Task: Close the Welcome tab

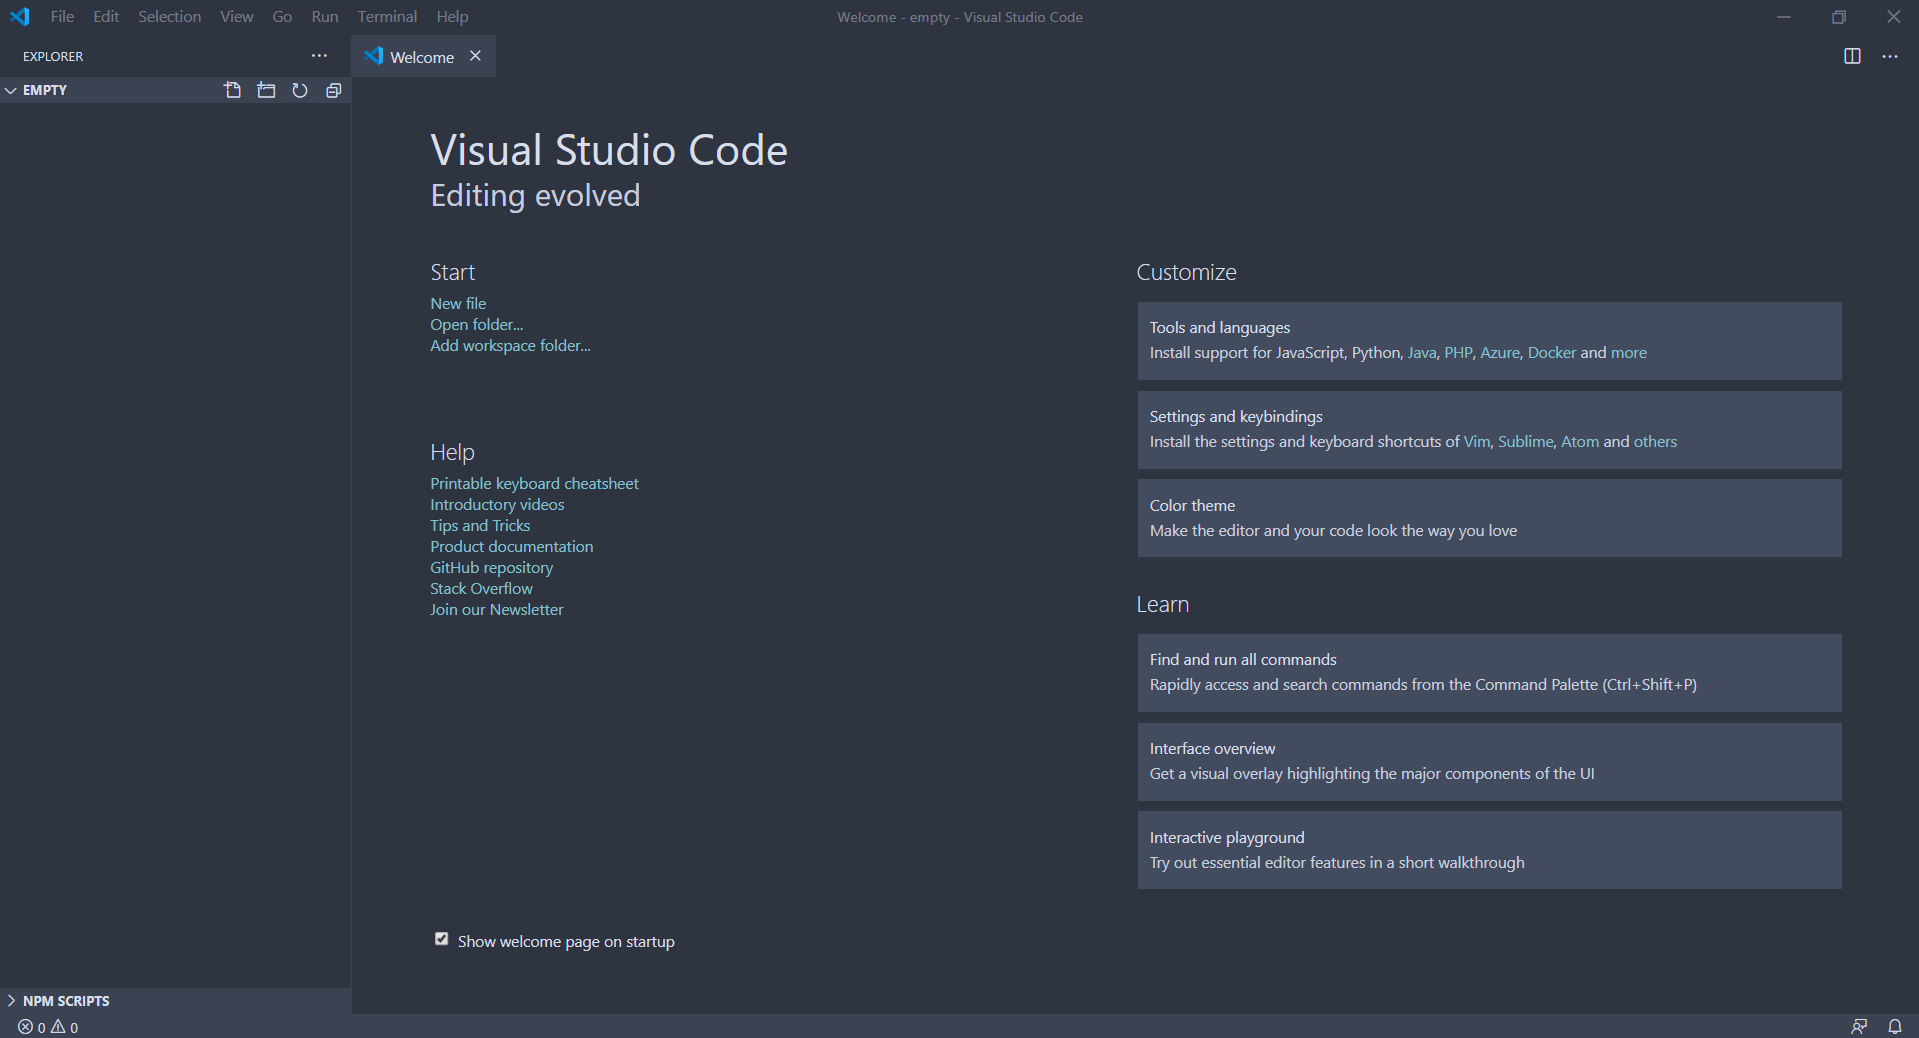Action: (x=476, y=56)
